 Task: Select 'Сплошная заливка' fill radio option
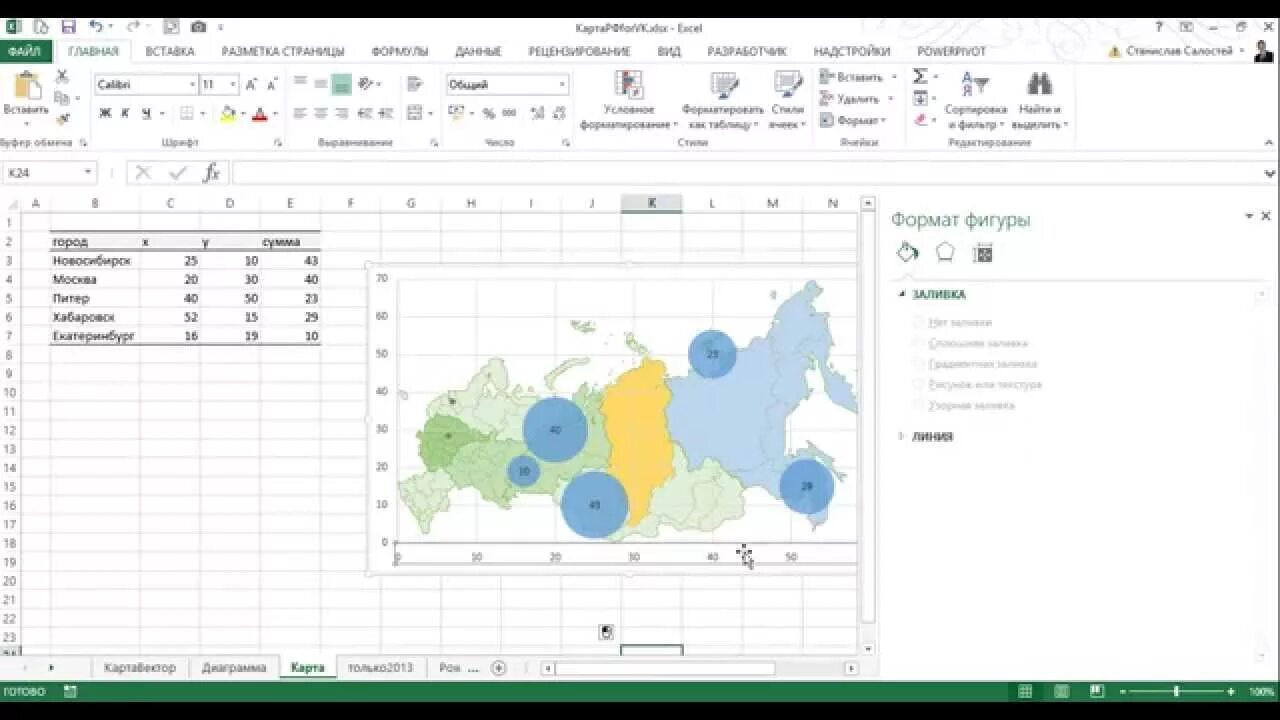point(919,343)
